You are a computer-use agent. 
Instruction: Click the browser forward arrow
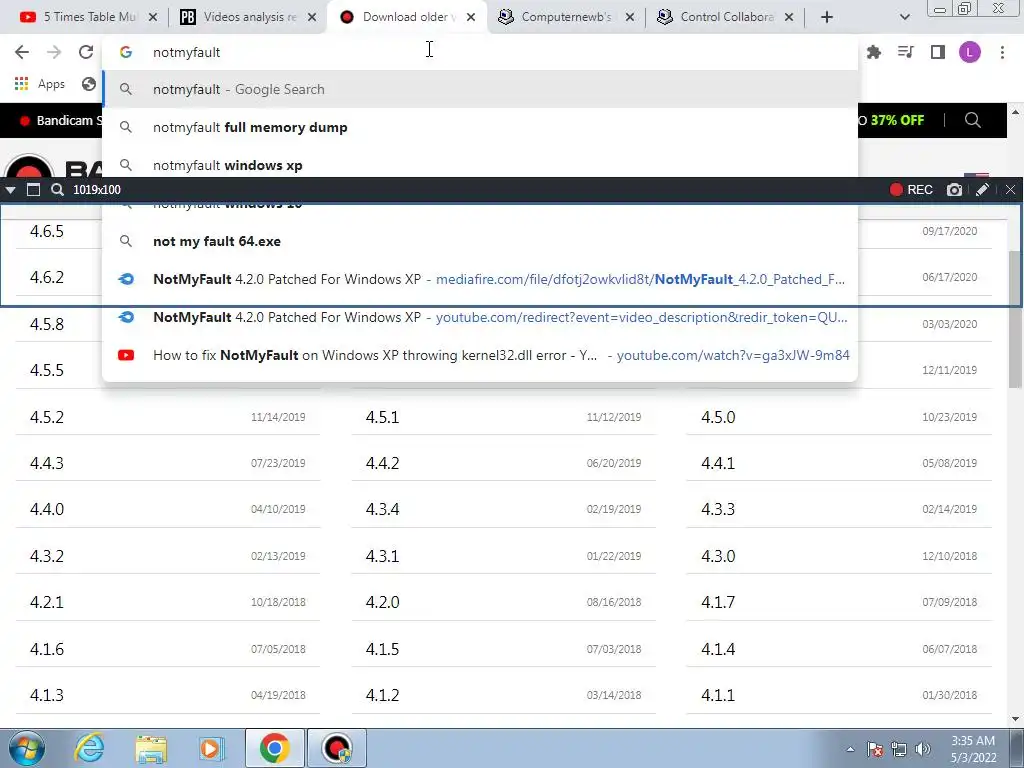[54, 52]
